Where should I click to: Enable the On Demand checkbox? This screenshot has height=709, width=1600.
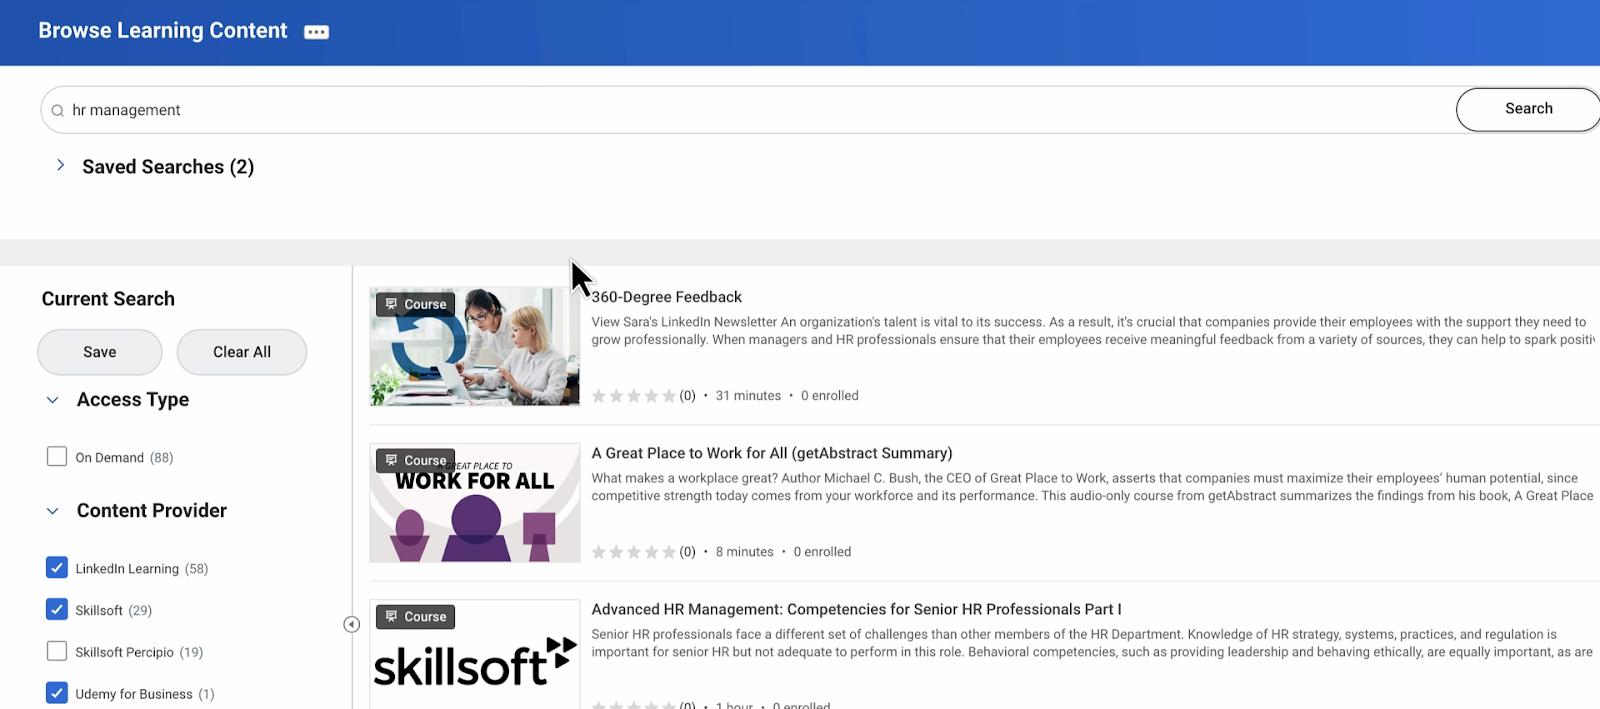click(x=57, y=457)
